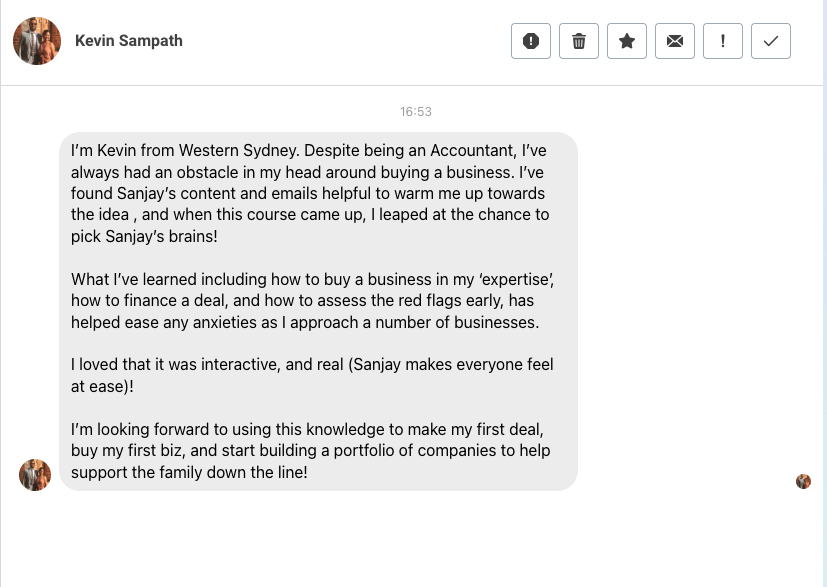Click the tiny read-receipt avatar at right
The height and width of the screenshot is (587, 827).
(803, 481)
